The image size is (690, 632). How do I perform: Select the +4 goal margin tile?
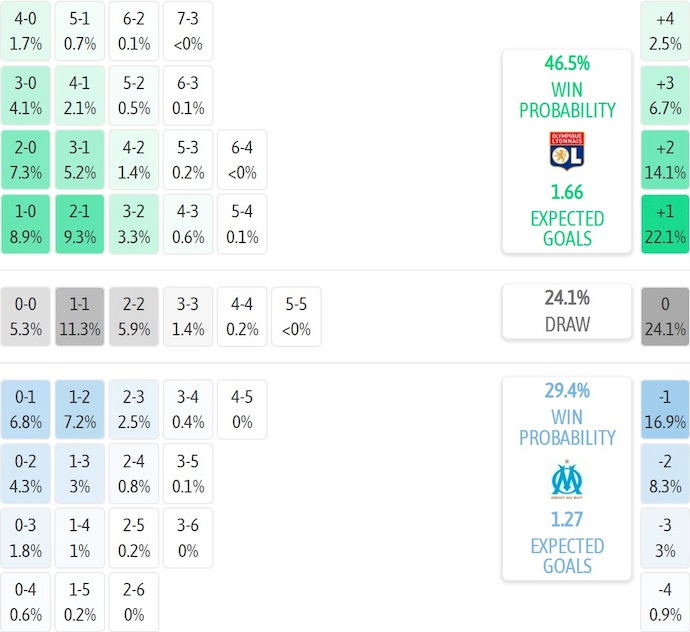(x=665, y=31)
